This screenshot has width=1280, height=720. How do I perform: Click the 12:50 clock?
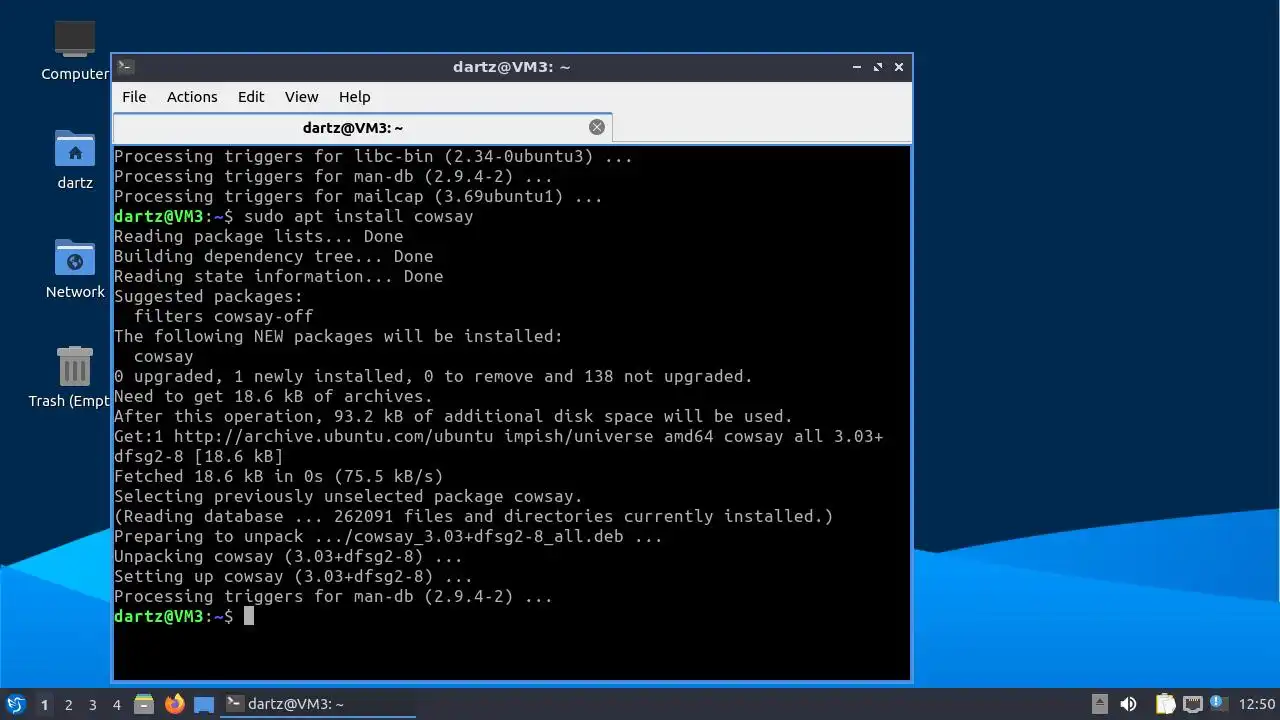coord(1257,704)
